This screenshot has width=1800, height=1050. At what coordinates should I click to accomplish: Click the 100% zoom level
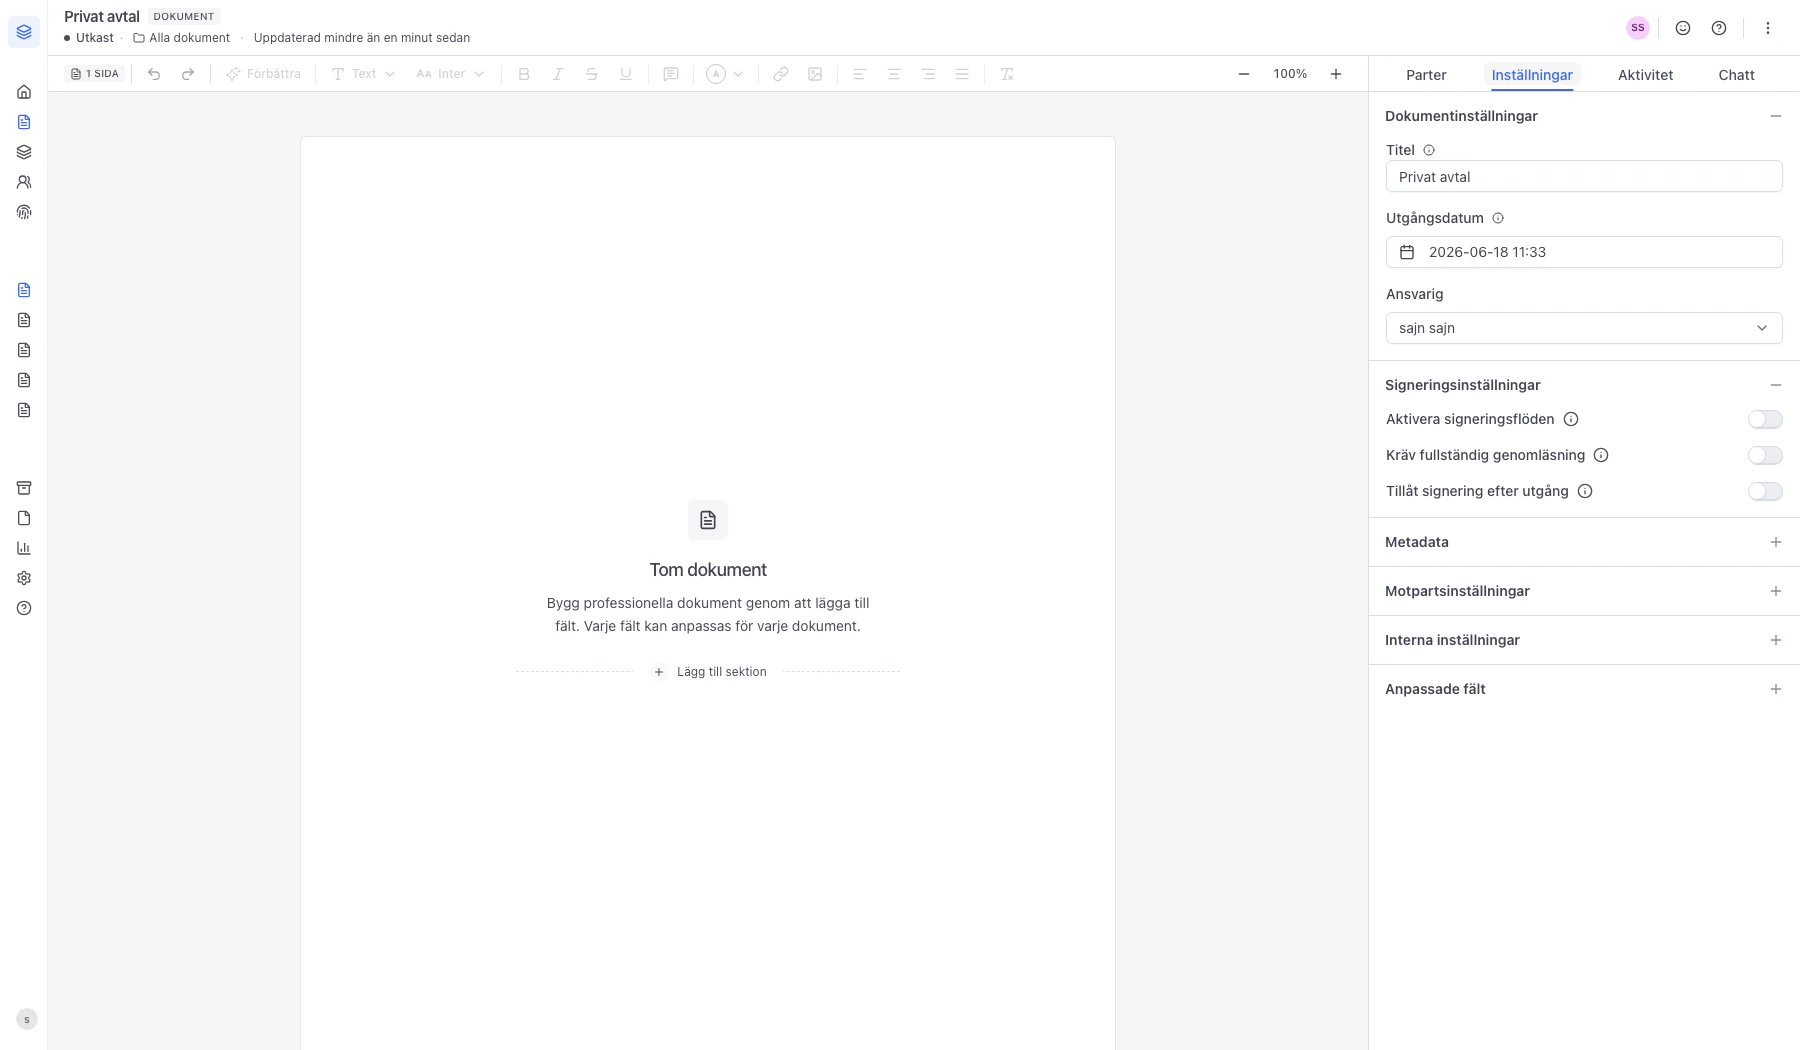[1290, 74]
